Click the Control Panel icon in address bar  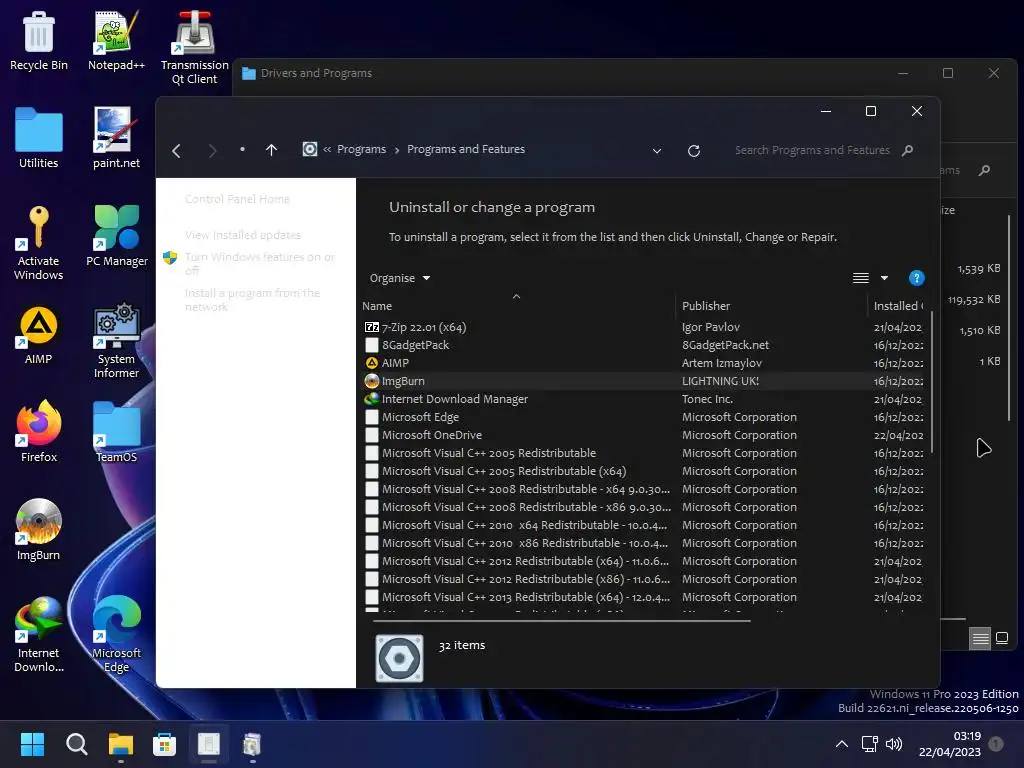[310, 150]
